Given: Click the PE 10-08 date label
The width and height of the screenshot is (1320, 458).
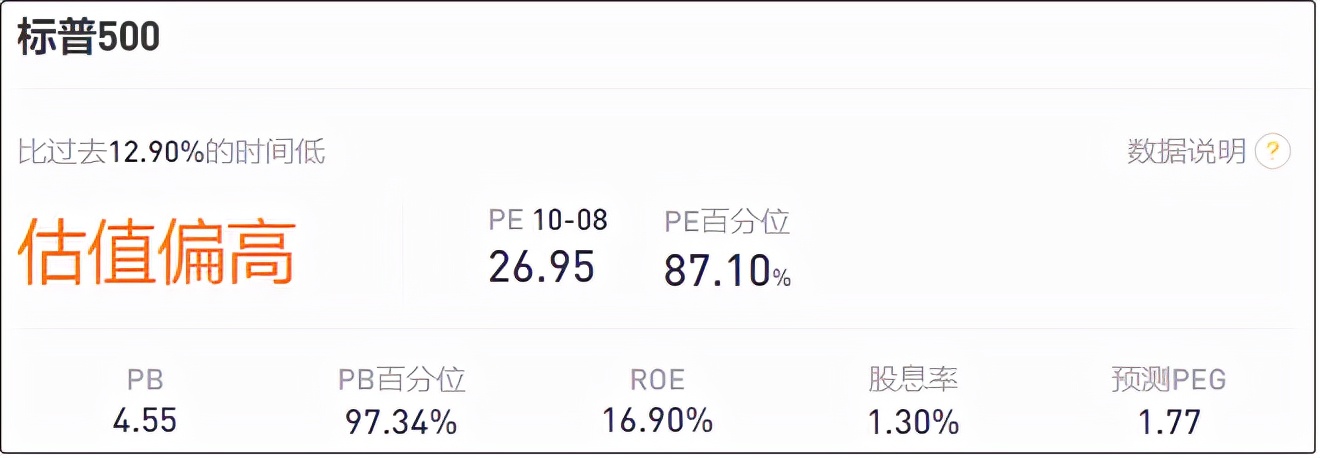Looking at the screenshot, I should 548,219.
